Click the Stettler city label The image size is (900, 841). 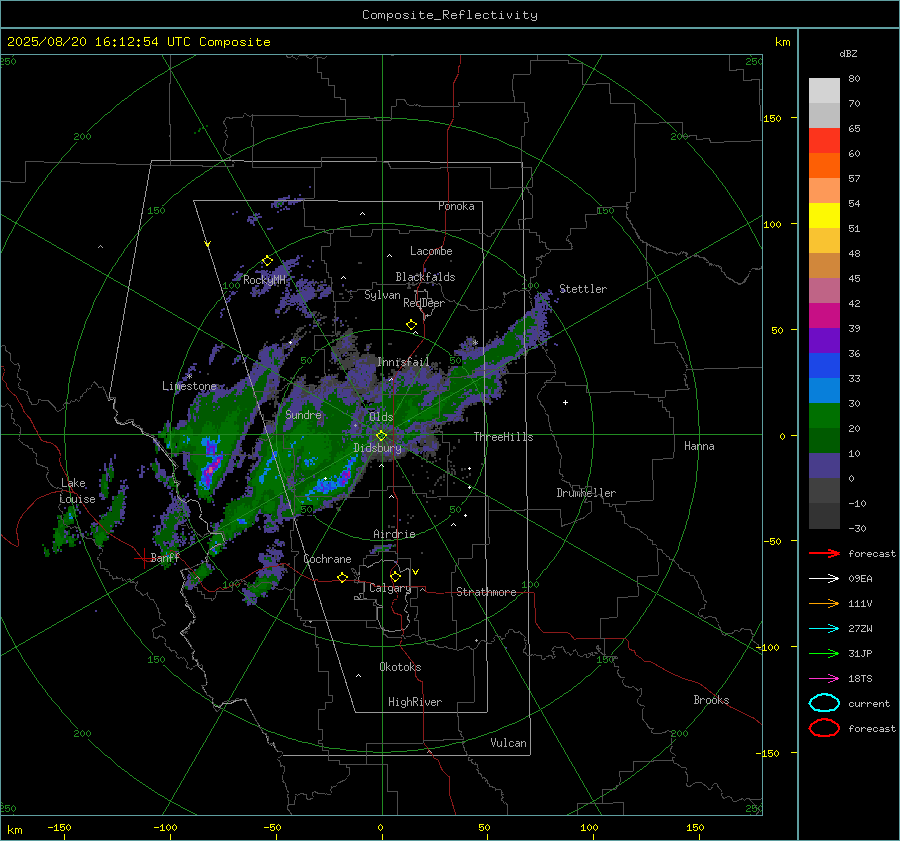583,289
